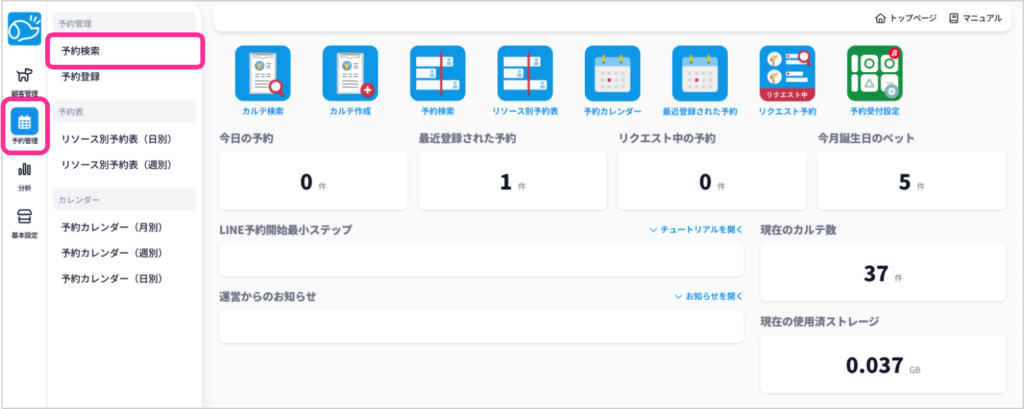Open the カルテ検索 shortcut icon
Screen dimensions: 1024x409
click(x=262, y=74)
